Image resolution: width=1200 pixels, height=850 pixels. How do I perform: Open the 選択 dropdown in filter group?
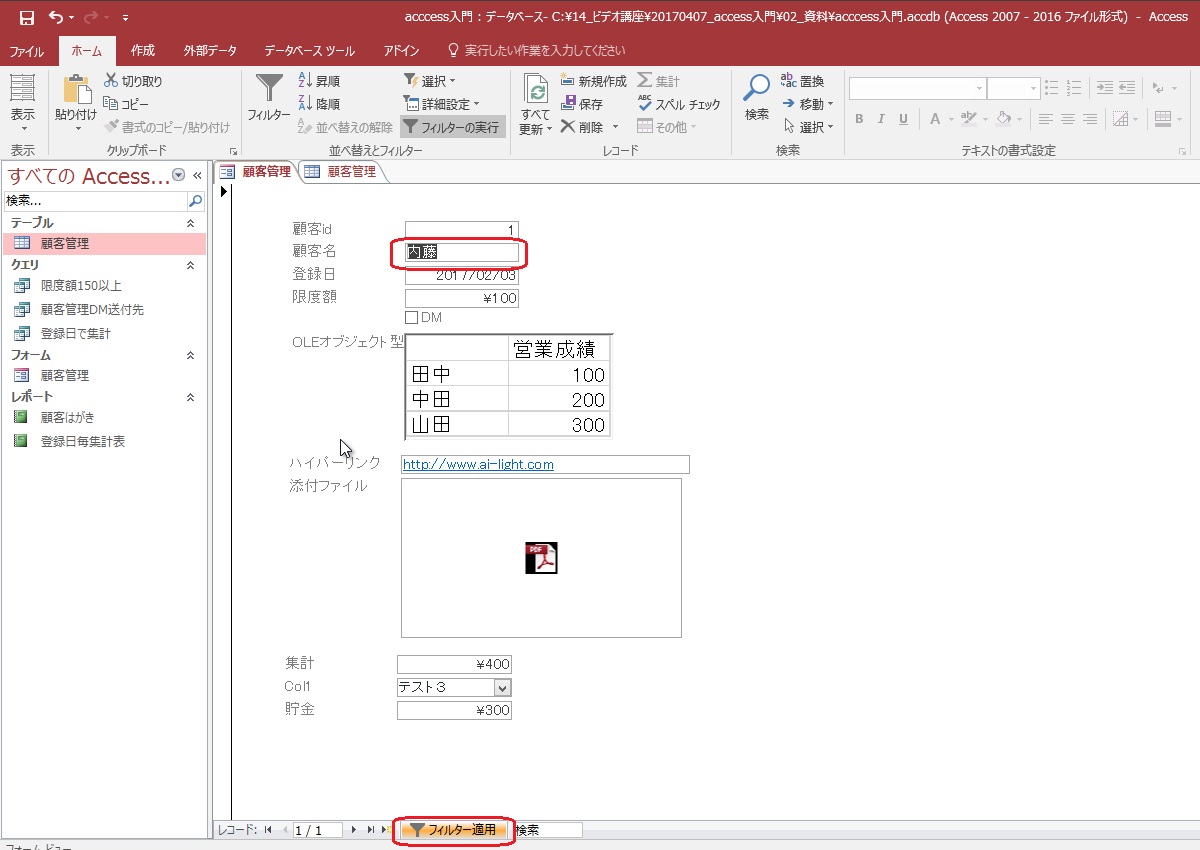click(x=430, y=81)
